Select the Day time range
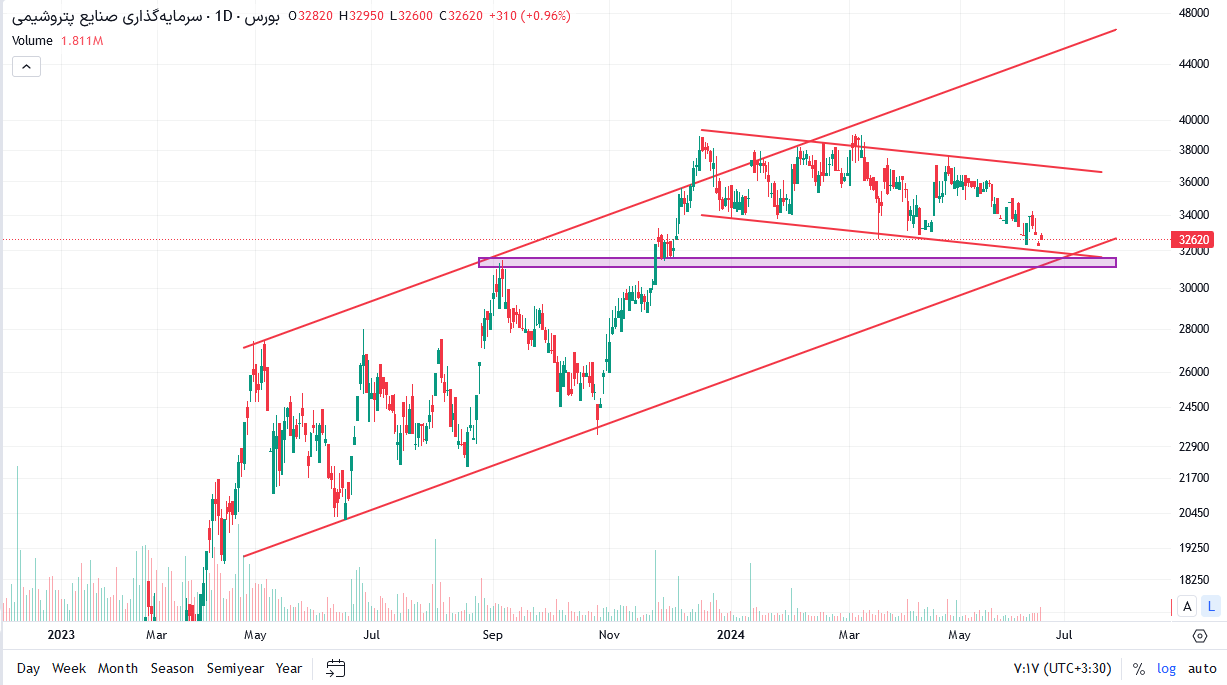 (28, 668)
